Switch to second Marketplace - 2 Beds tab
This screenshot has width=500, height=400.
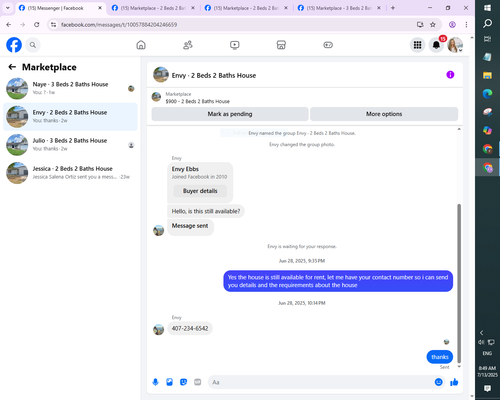pos(153,8)
